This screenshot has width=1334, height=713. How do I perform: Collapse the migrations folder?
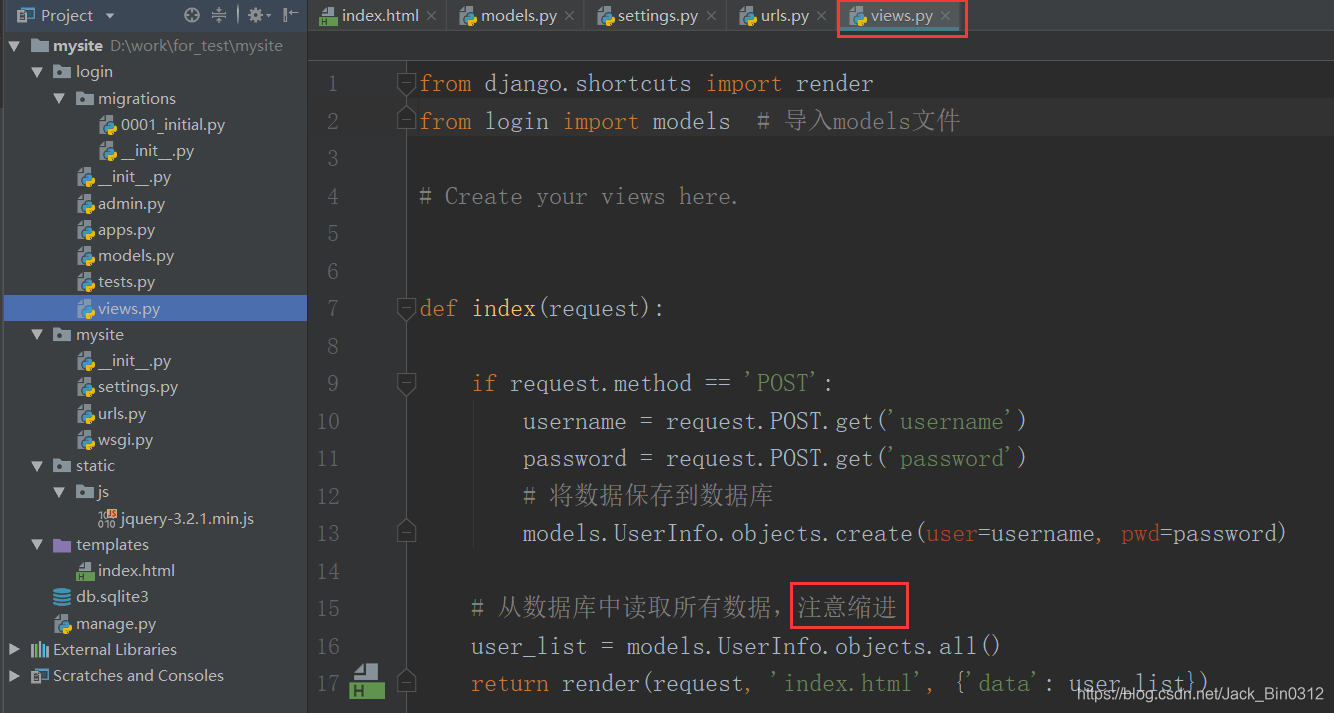(x=59, y=98)
